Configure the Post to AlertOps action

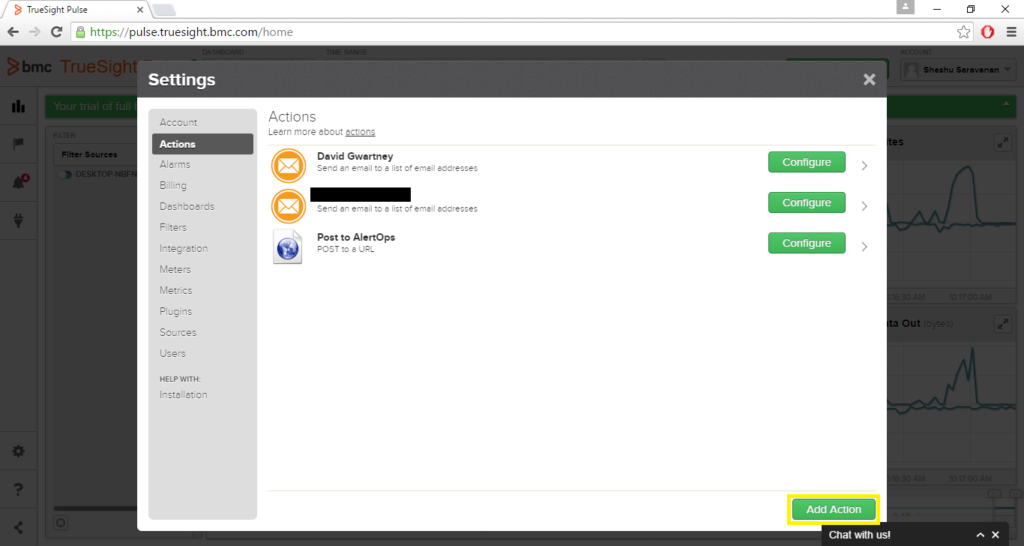(x=807, y=243)
